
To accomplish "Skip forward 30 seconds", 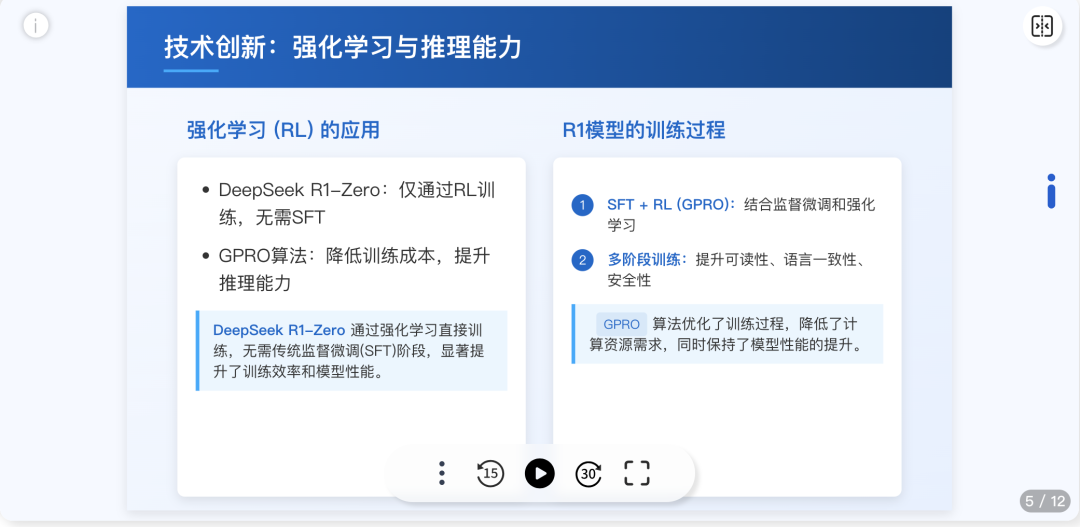I will point(588,473).
